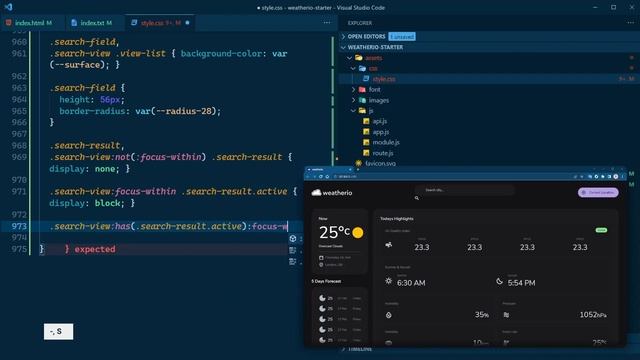Viewport: 640px width, 360px height.
Task: Click the '} expected' error message
Action: tap(90, 249)
